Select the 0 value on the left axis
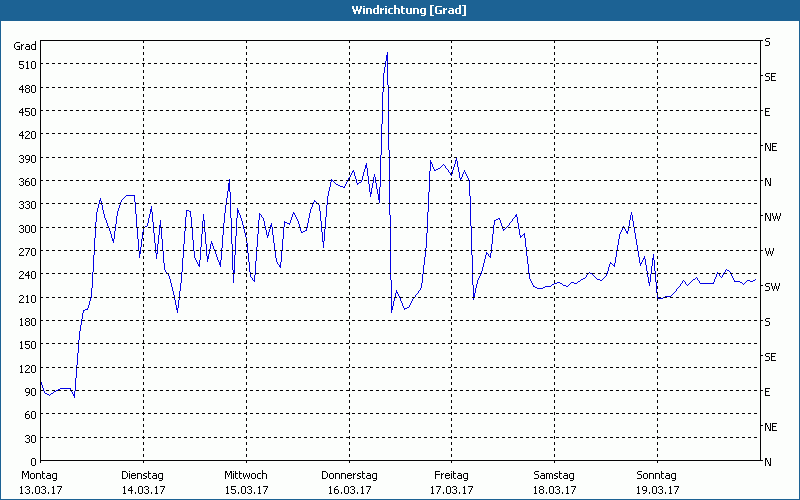Image resolution: width=800 pixels, height=500 pixels. coord(34,462)
